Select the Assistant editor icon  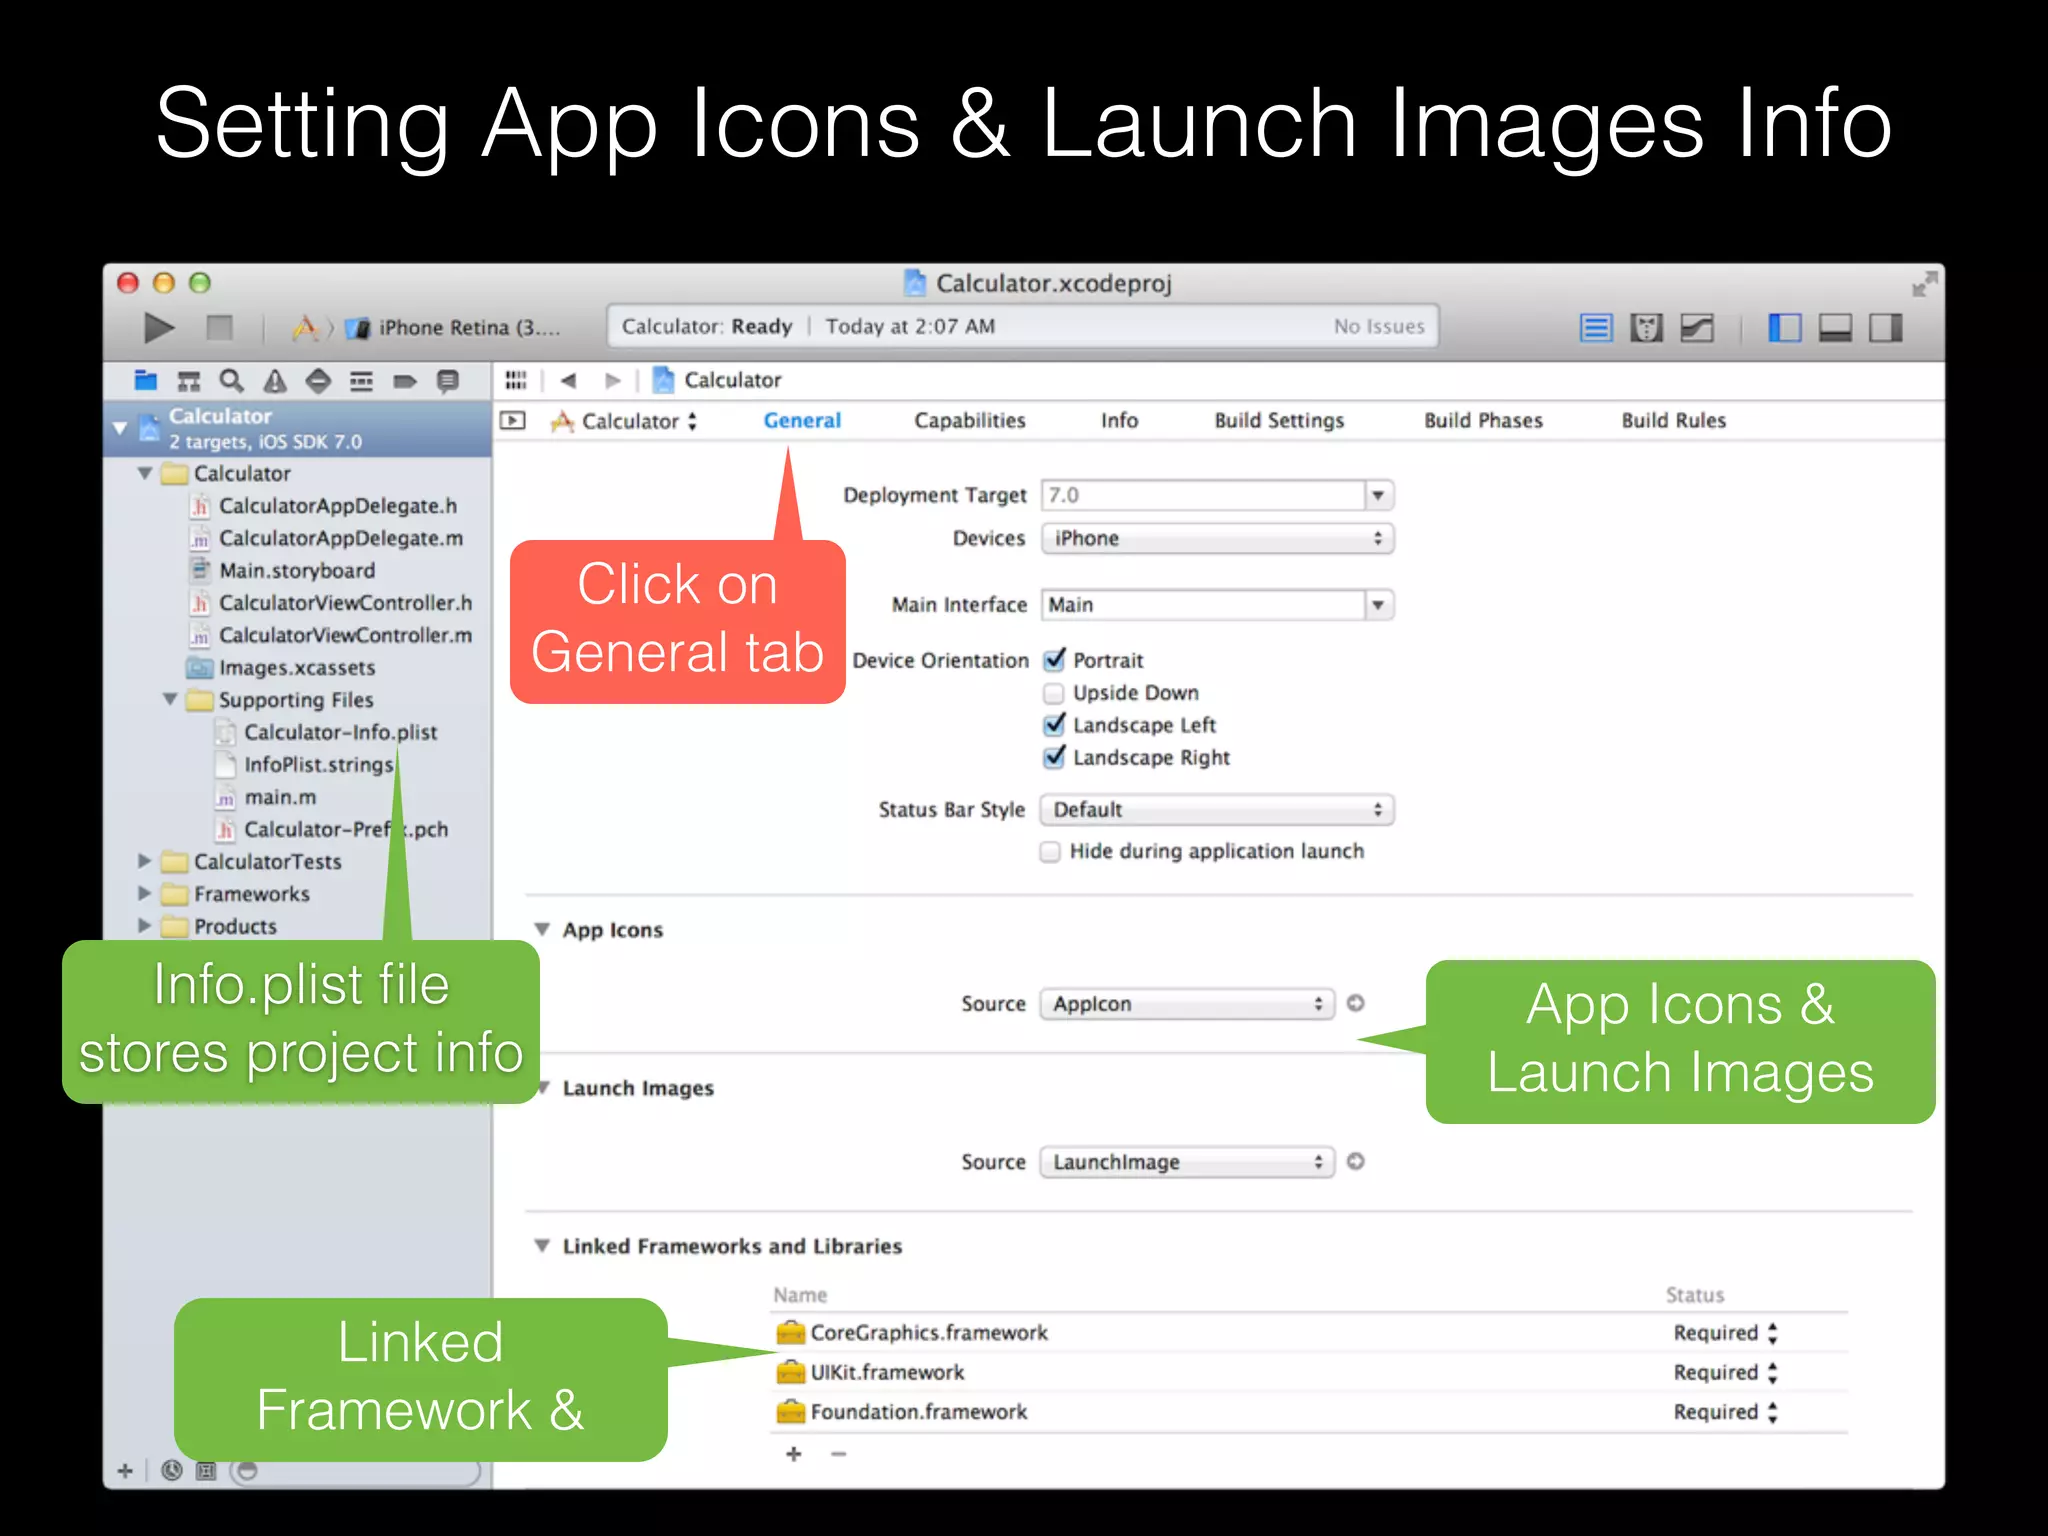[1646, 328]
